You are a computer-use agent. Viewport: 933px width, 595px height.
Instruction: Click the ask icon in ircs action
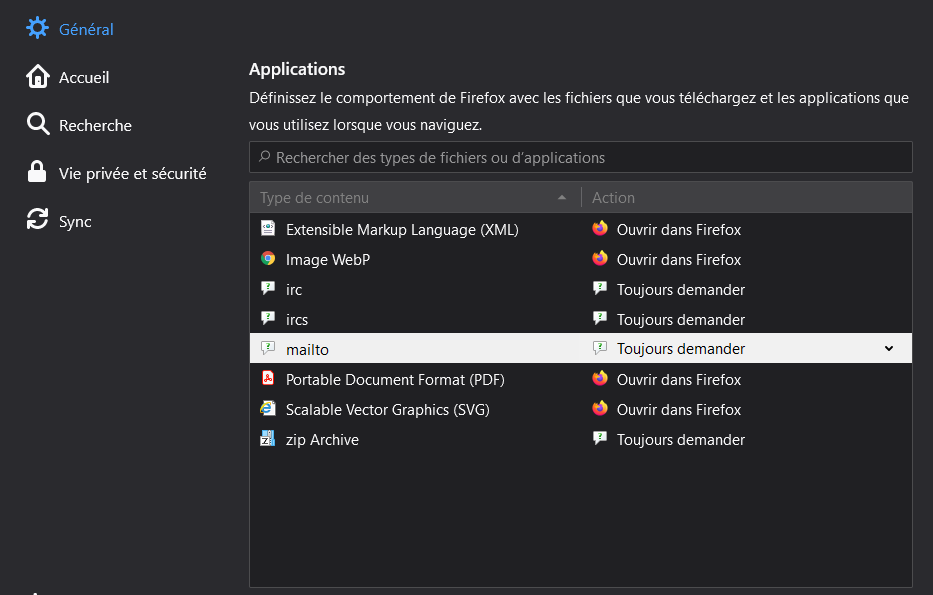tap(600, 318)
